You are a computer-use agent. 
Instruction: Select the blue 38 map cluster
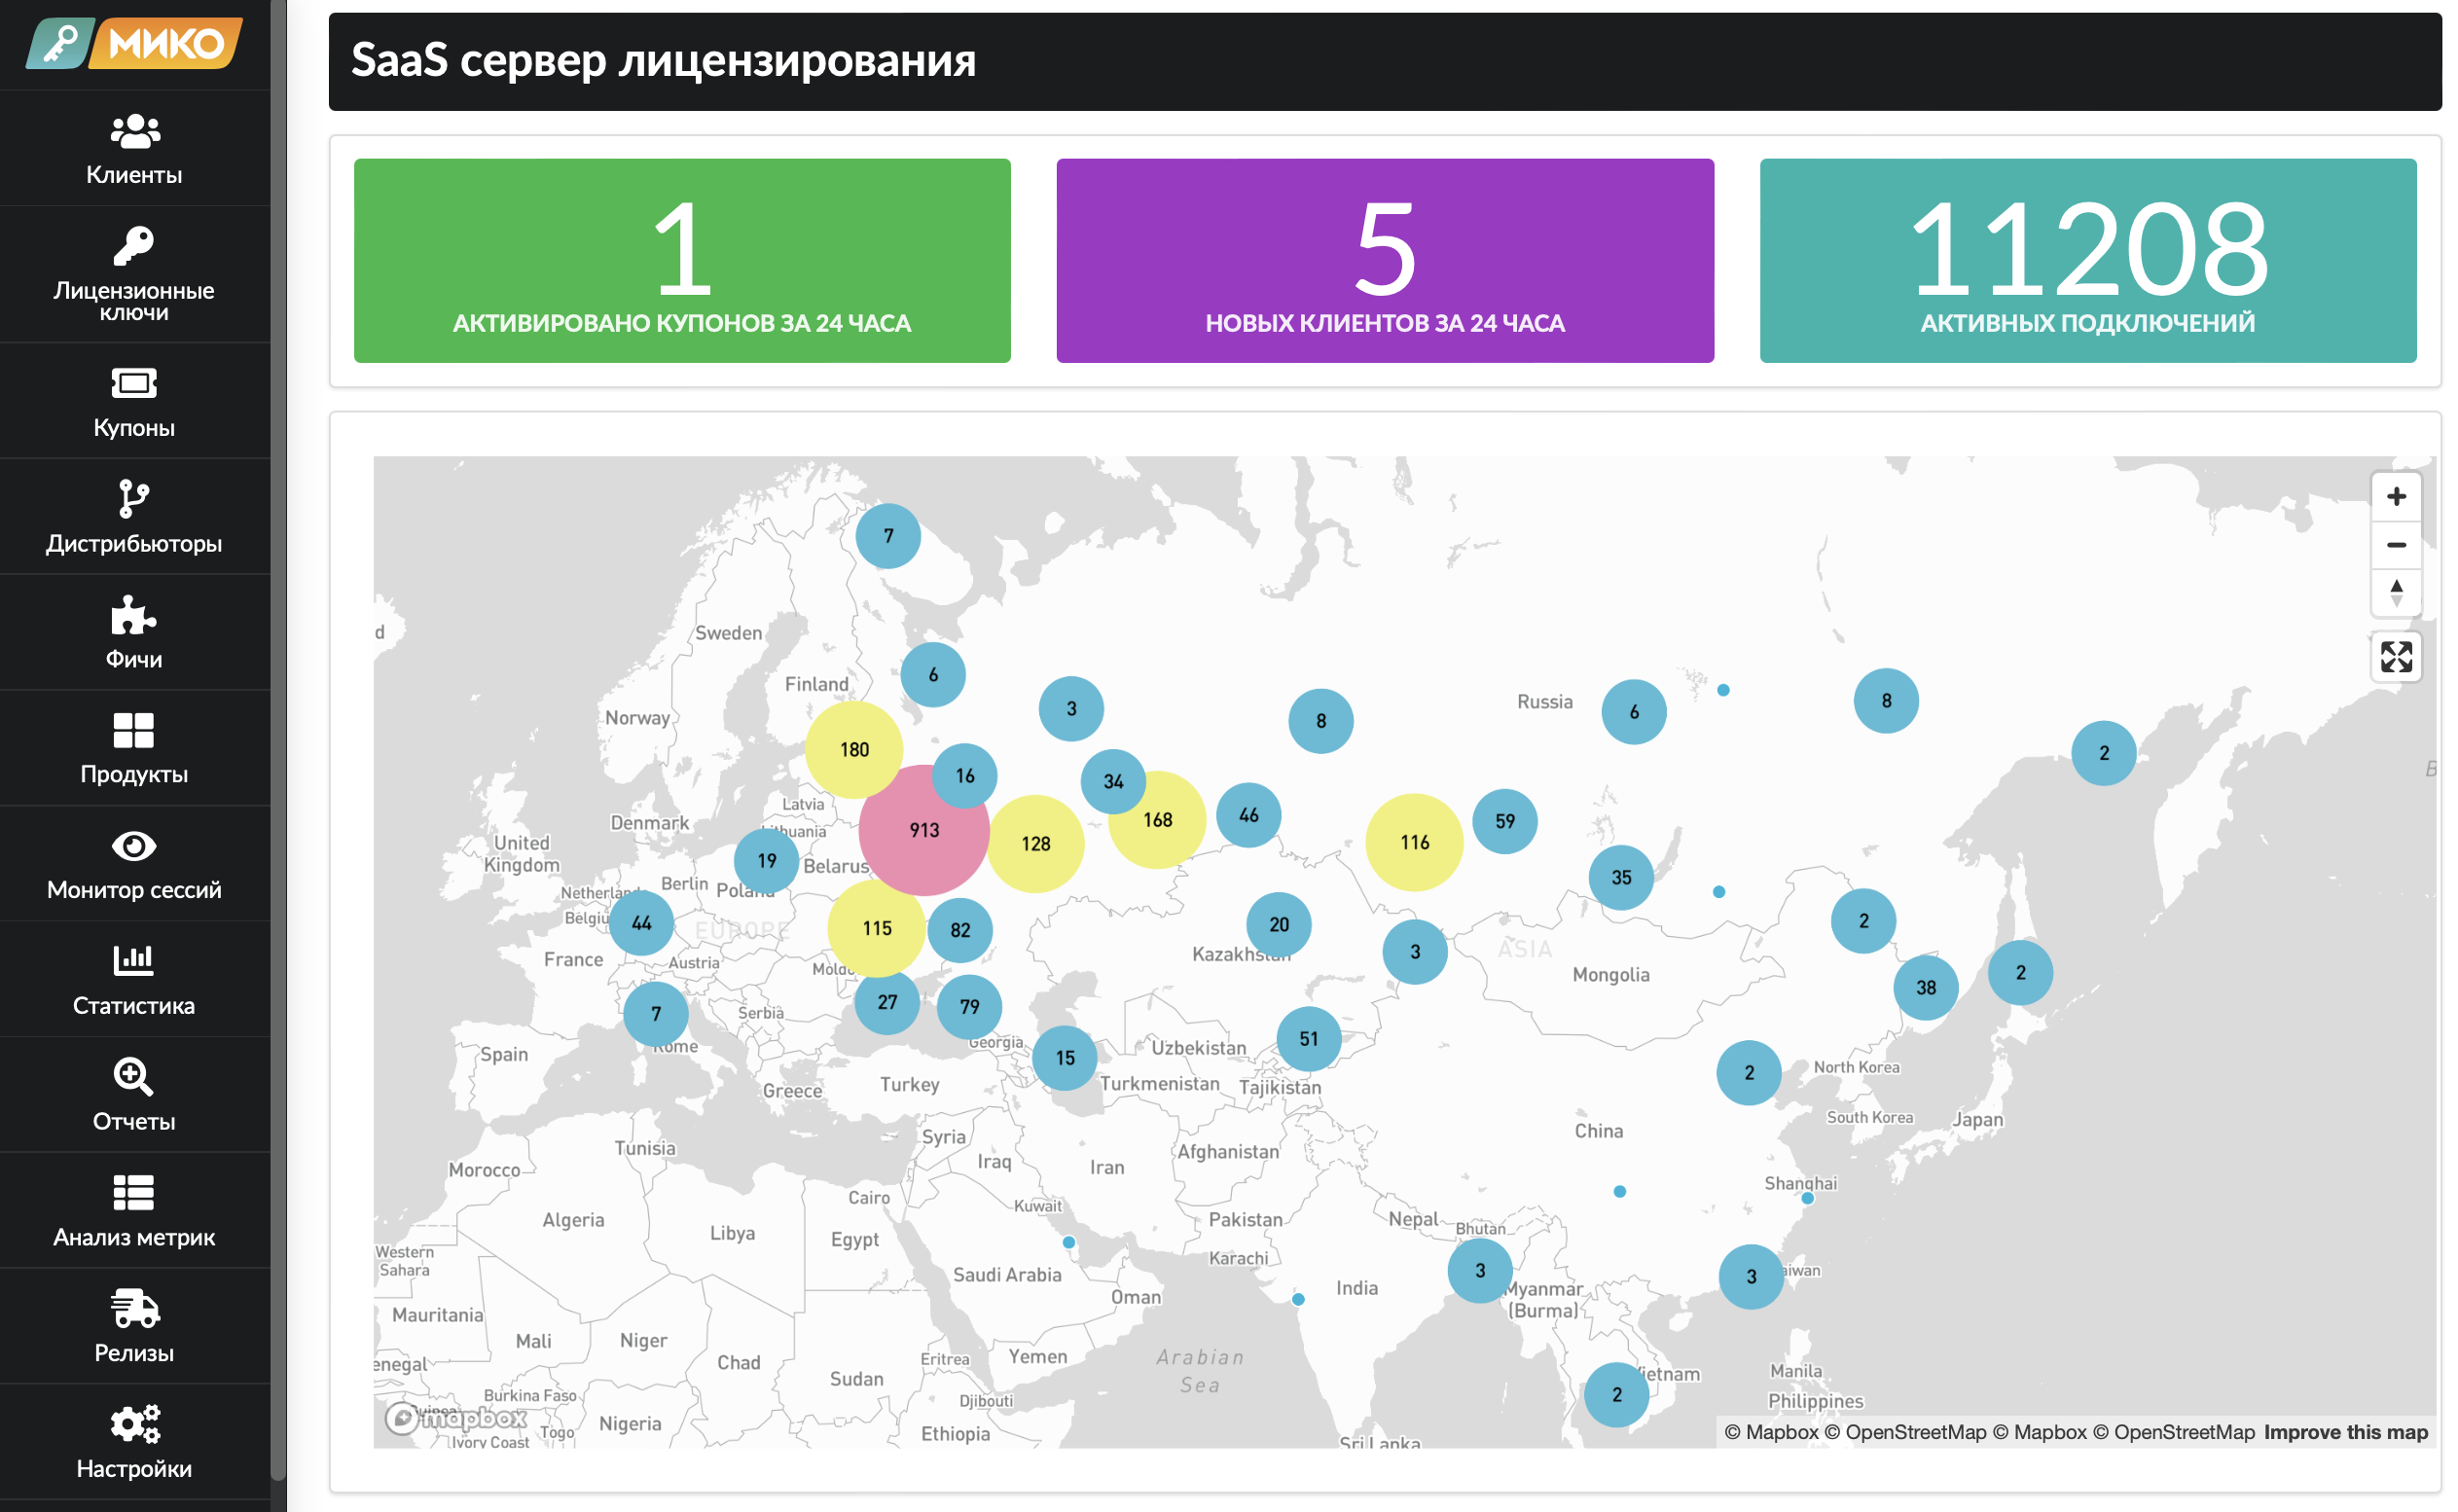coord(1926,988)
